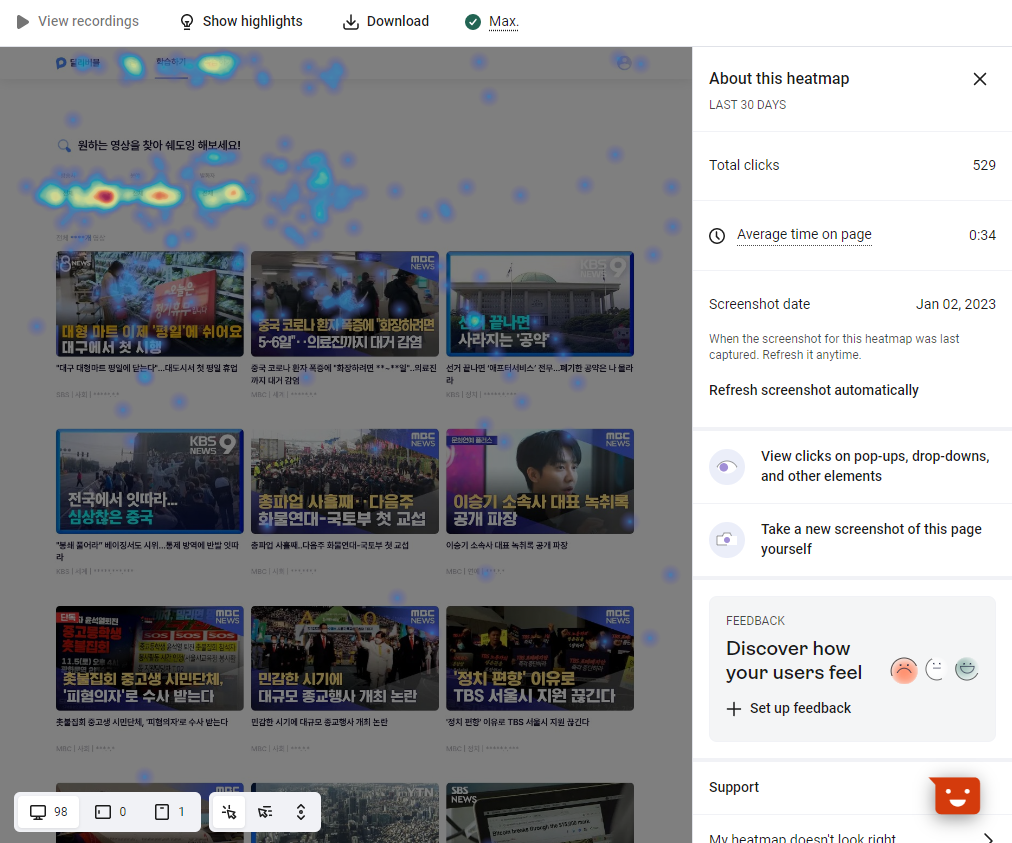Select the happy face feedback emoji

pyautogui.click(x=966, y=669)
